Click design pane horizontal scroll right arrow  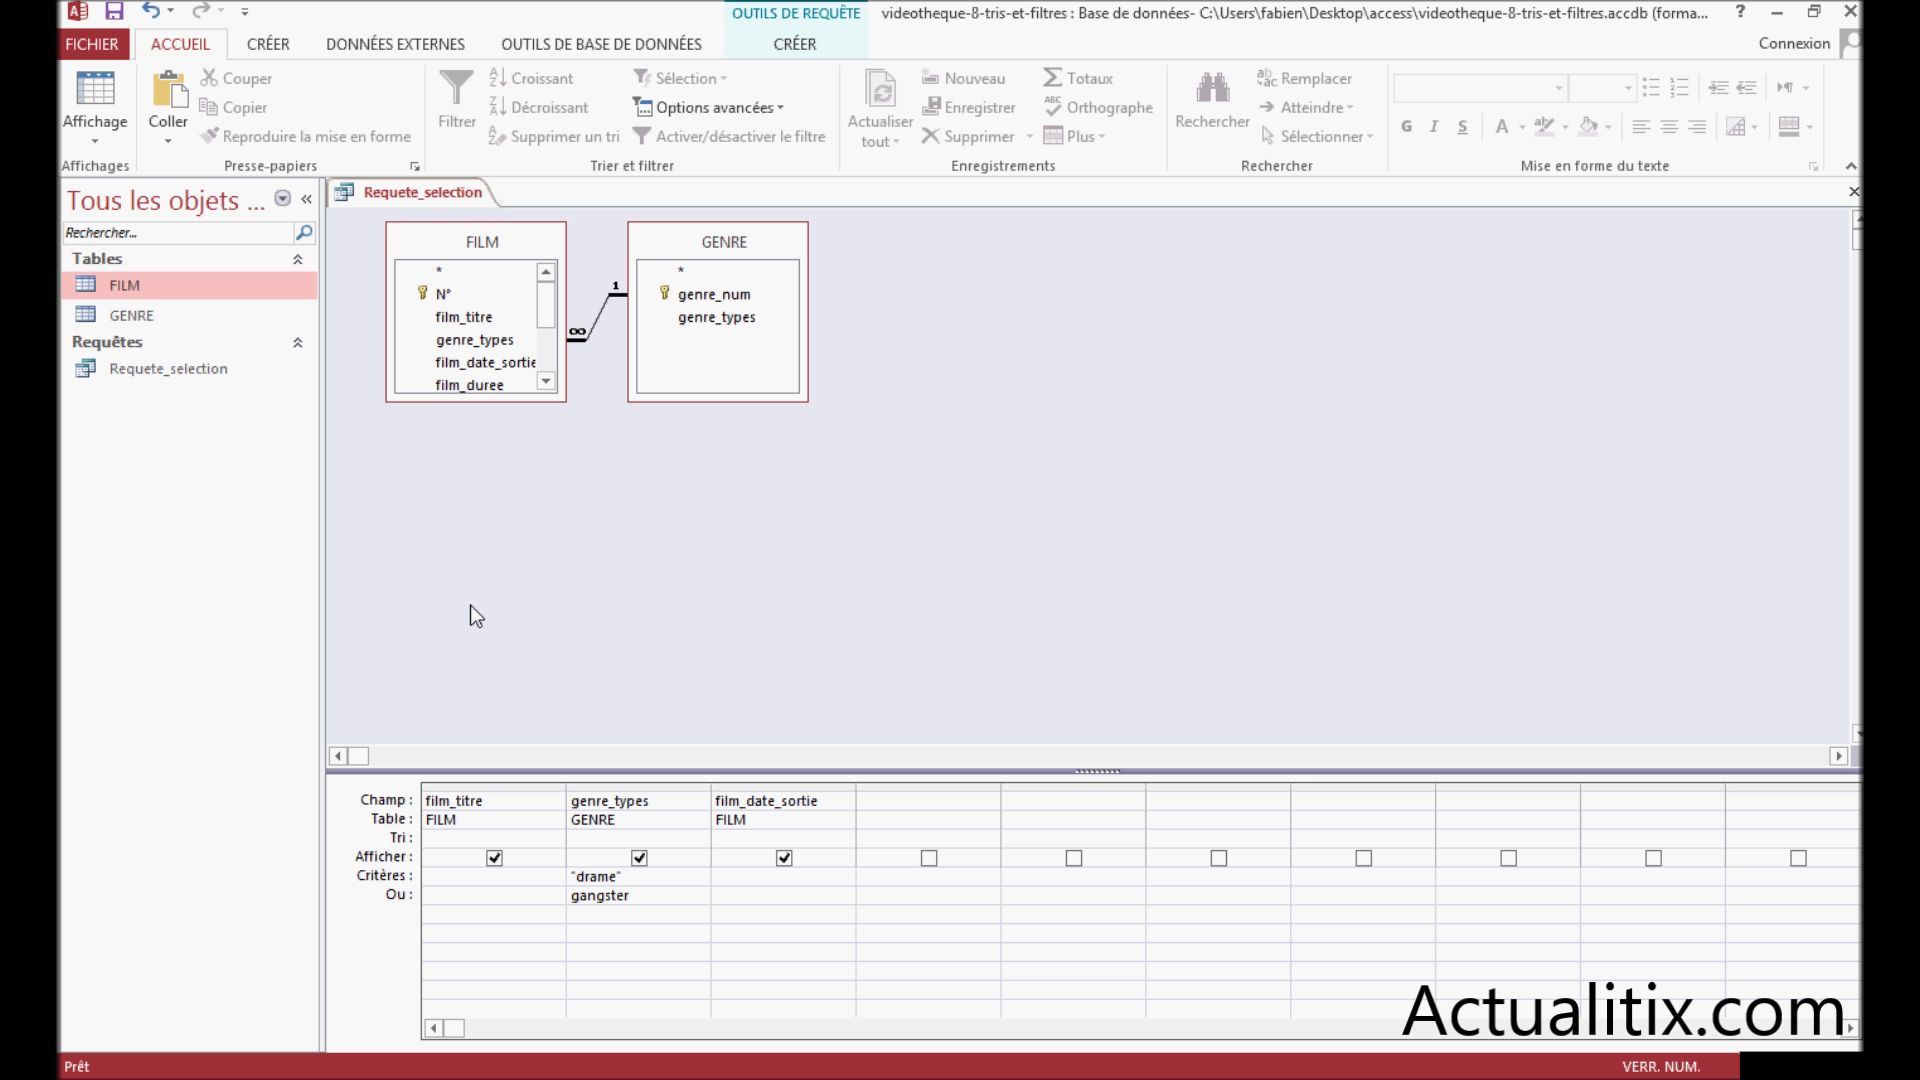coord(1838,756)
